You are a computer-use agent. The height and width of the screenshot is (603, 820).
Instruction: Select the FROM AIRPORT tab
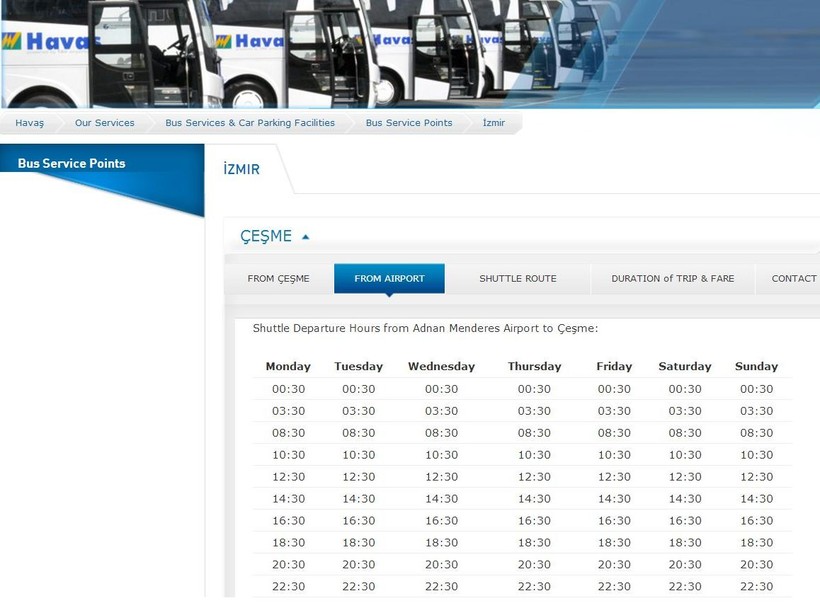pos(389,279)
